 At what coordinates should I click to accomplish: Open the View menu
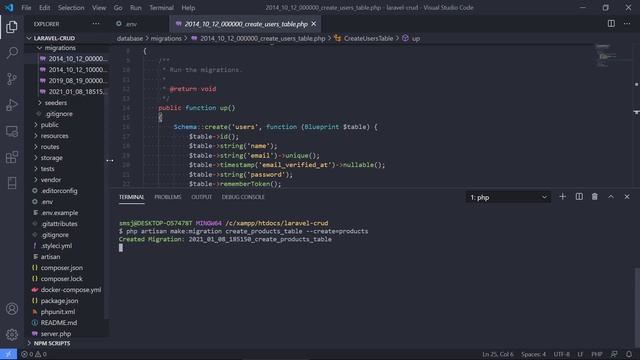(x=99, y=8)
